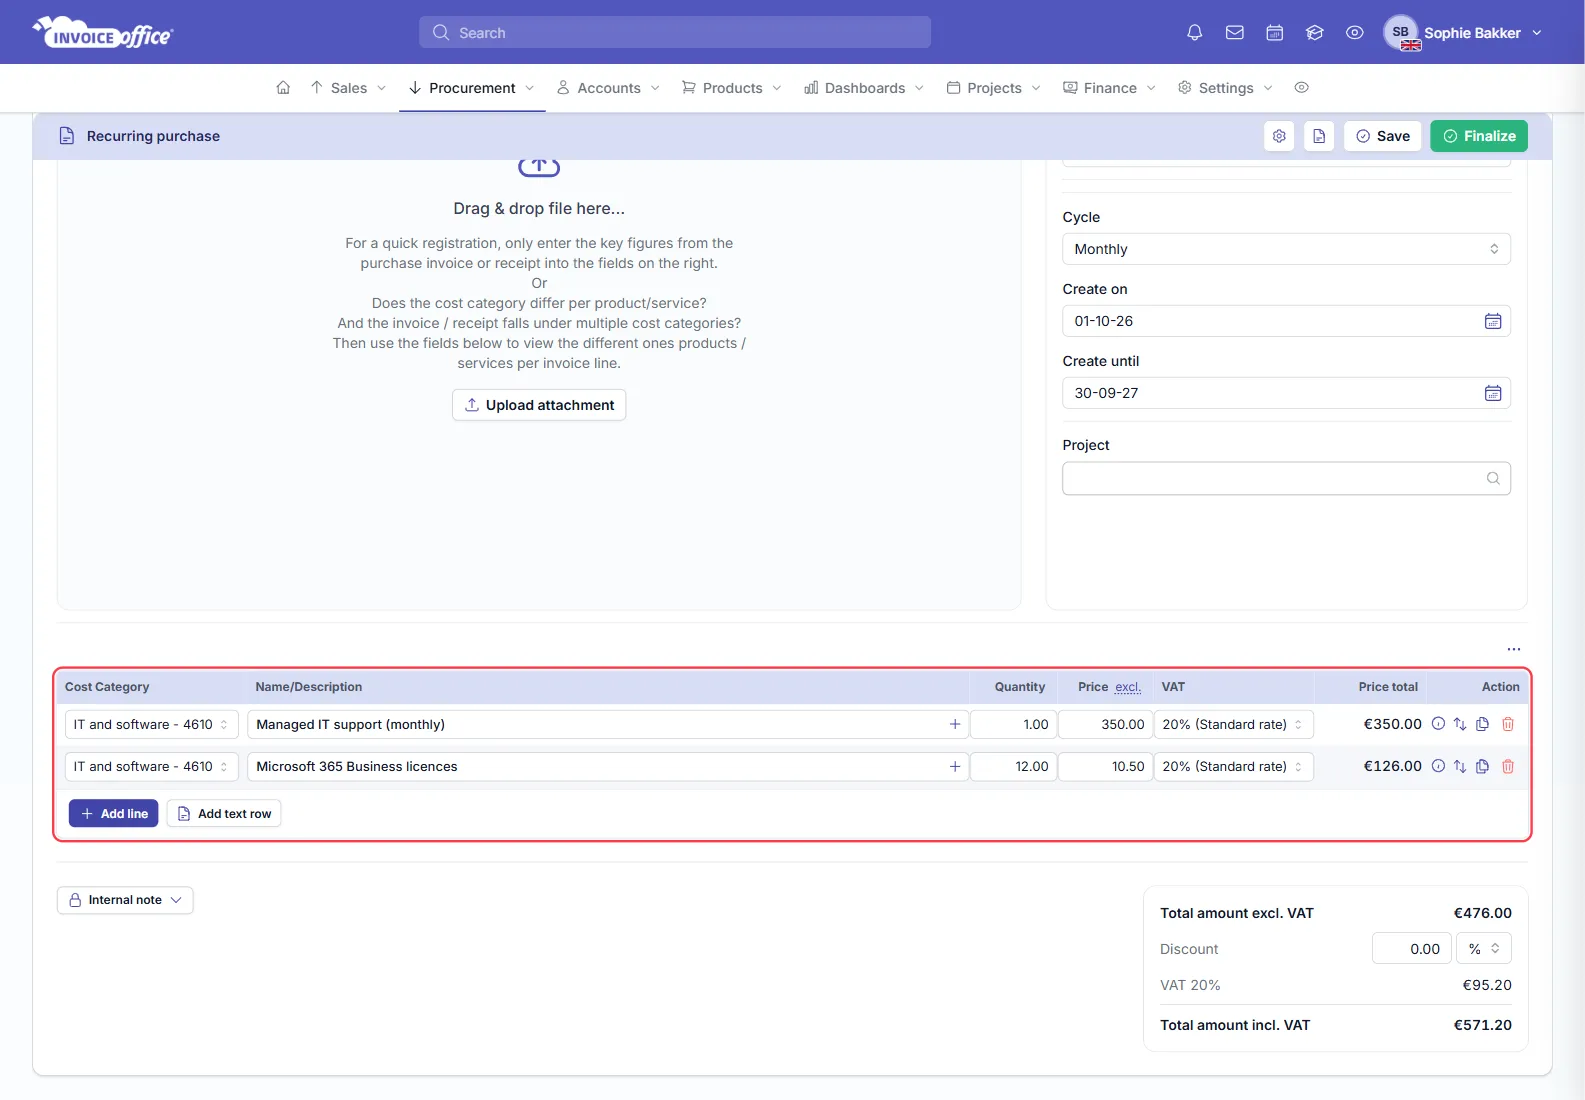The width and height of the screenshot is (1585, 1100).
Task: Click the document icon button beside Save
Action: pyautogui.click(x=1319, y=136)
